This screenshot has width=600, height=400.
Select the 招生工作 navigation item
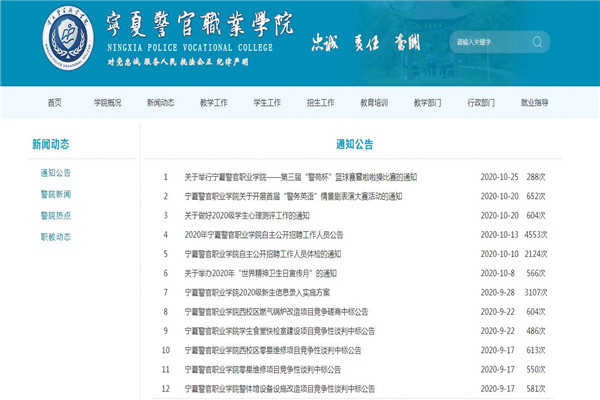click(320, 103)
